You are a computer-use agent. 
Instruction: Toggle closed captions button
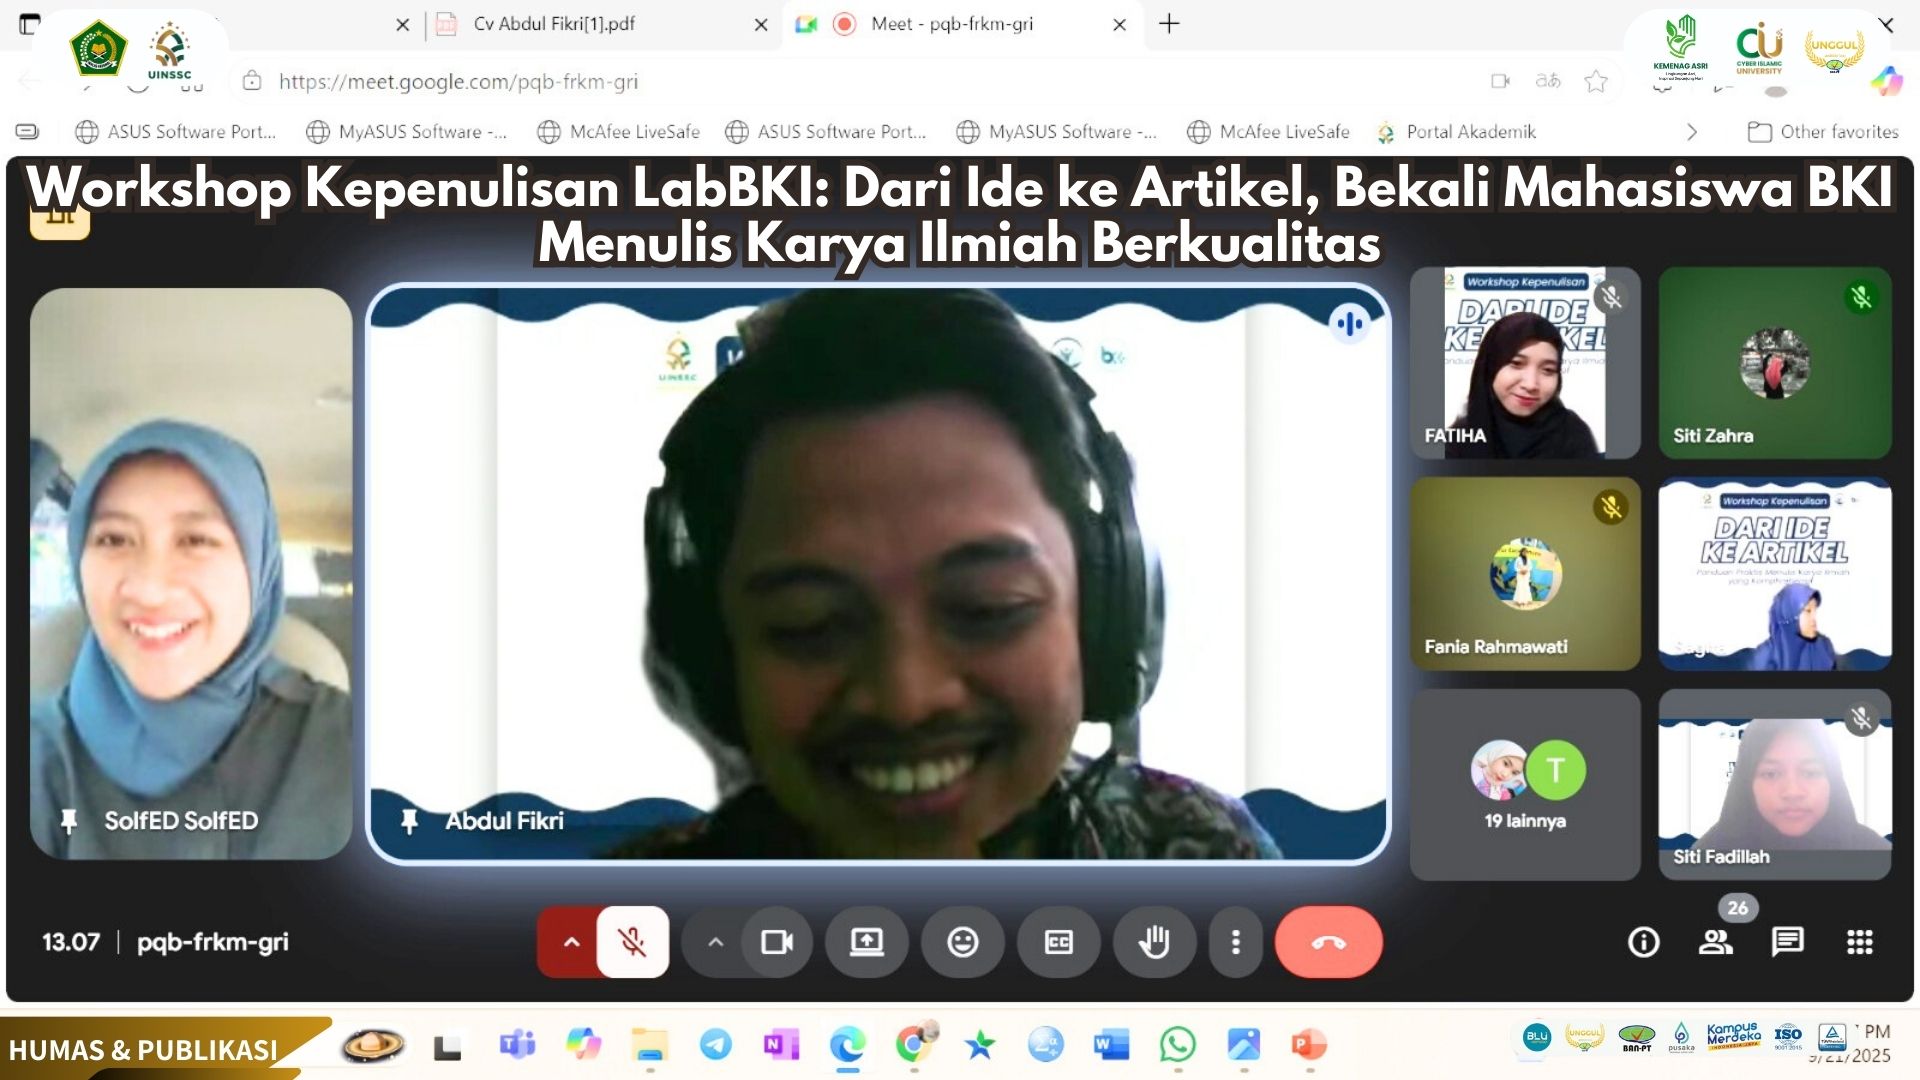(x=1058, y=942)
